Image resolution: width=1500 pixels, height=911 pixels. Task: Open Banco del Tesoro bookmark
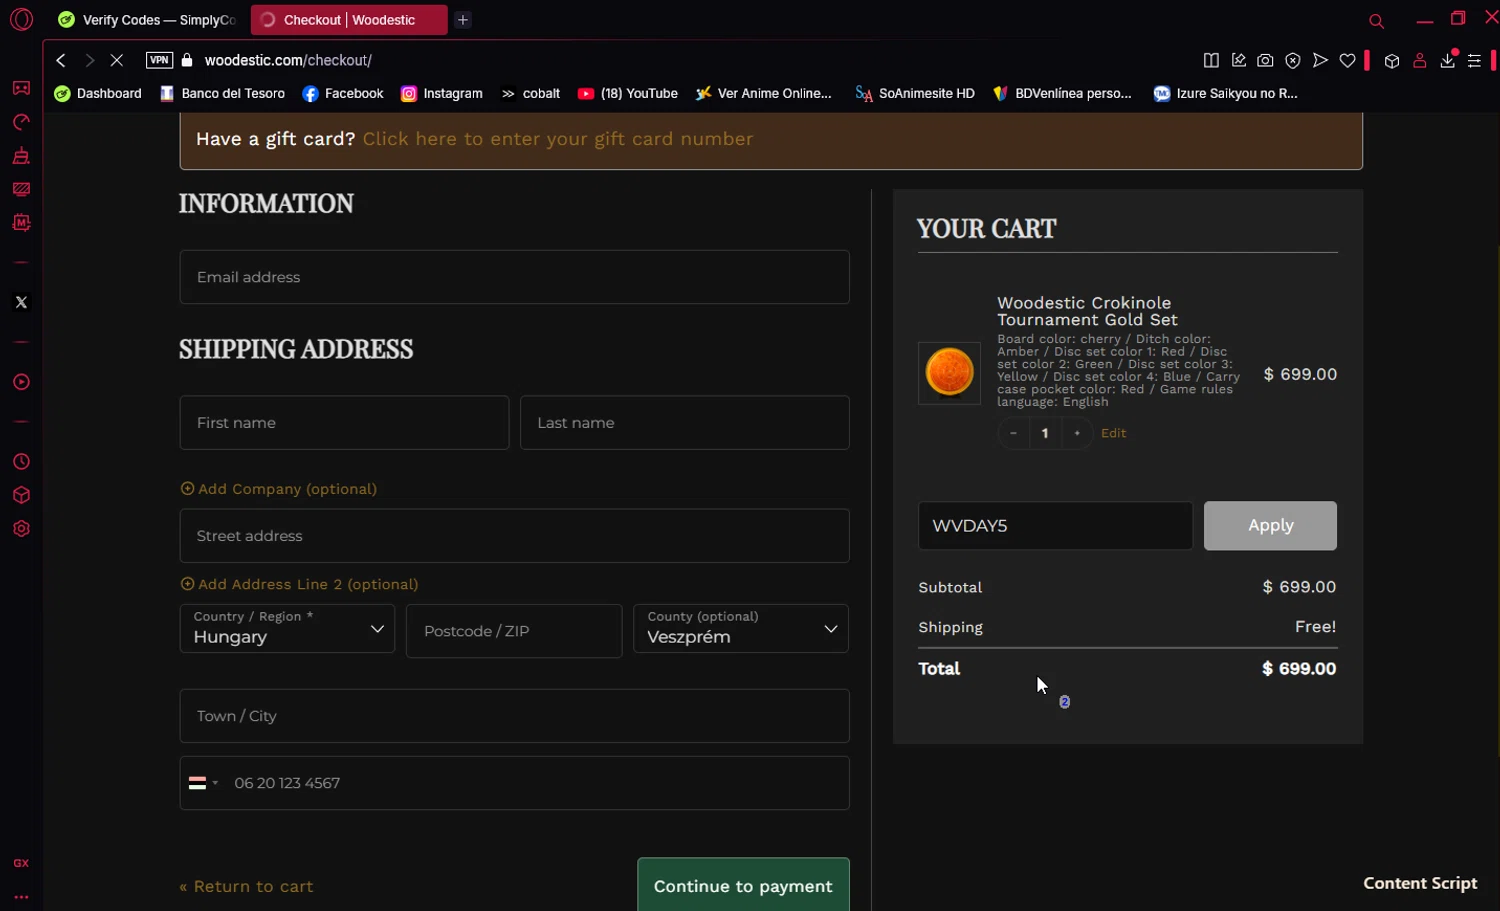click(x=222, y=93)
